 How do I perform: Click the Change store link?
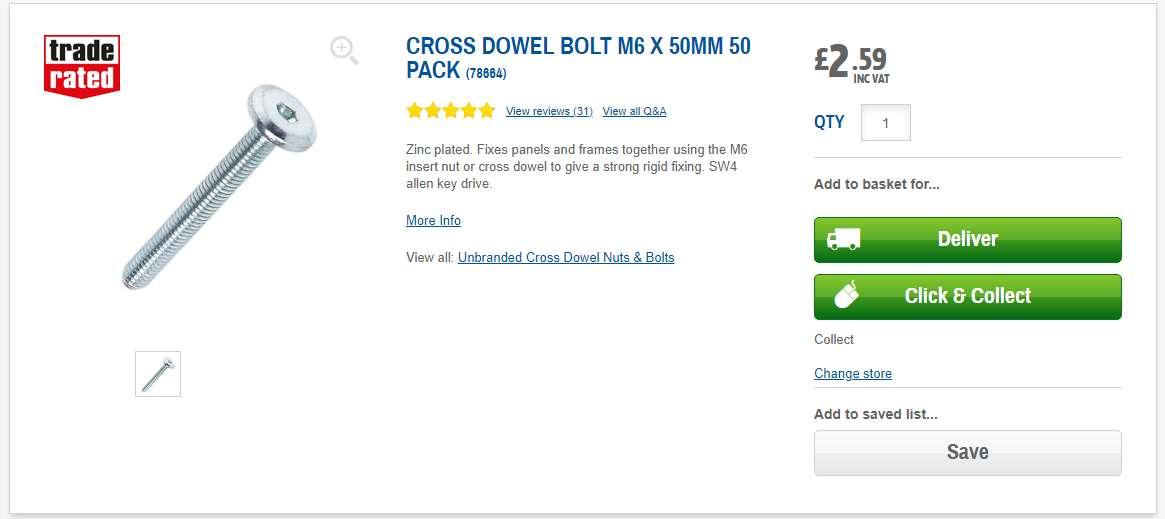point(852,373)
